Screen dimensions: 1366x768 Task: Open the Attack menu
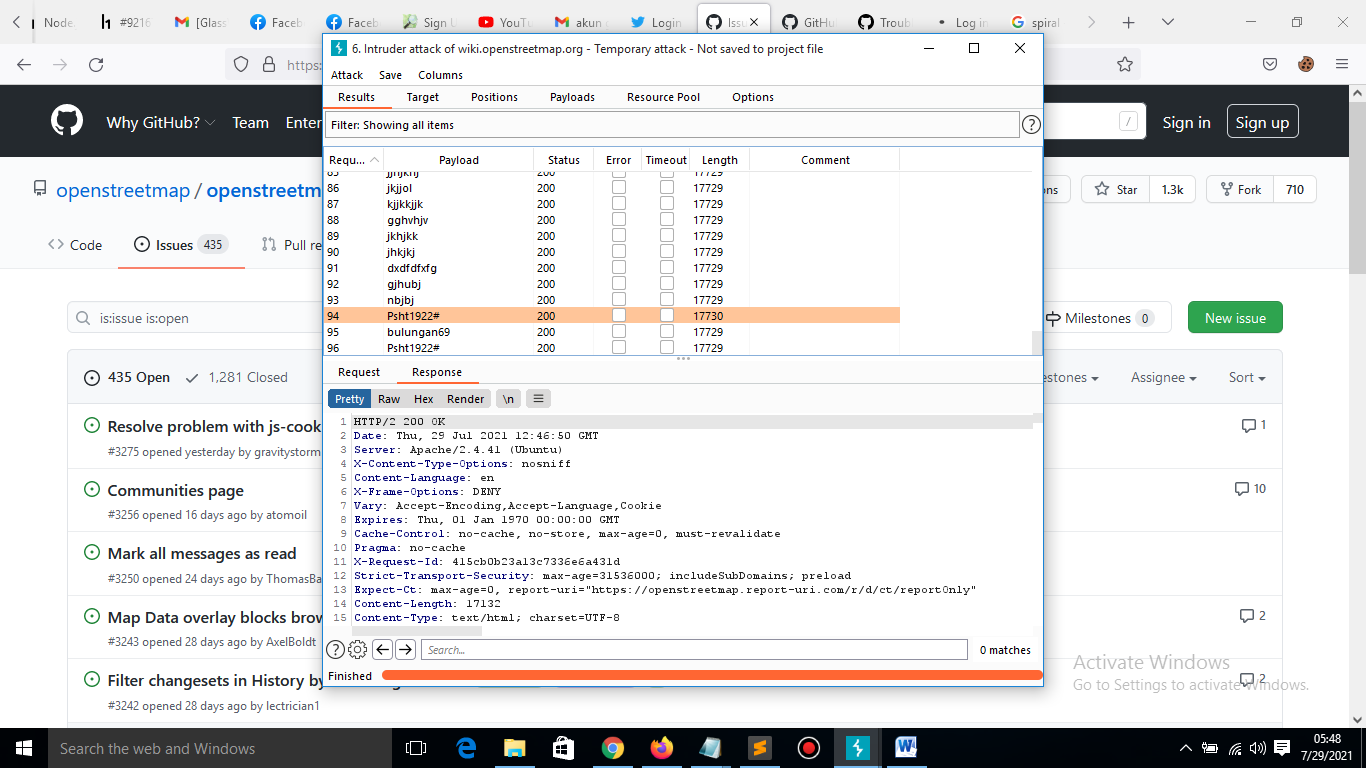point(347,75)
